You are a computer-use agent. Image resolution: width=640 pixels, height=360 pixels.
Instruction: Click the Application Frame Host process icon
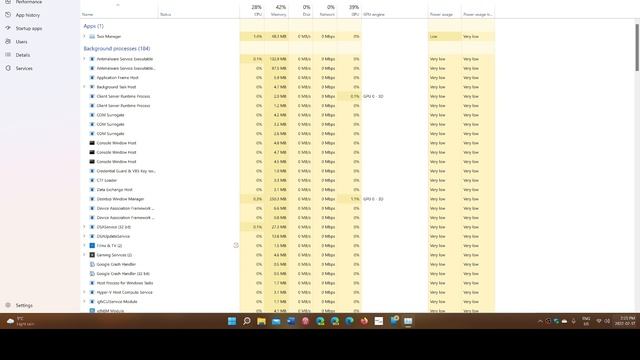click(92, 78)
